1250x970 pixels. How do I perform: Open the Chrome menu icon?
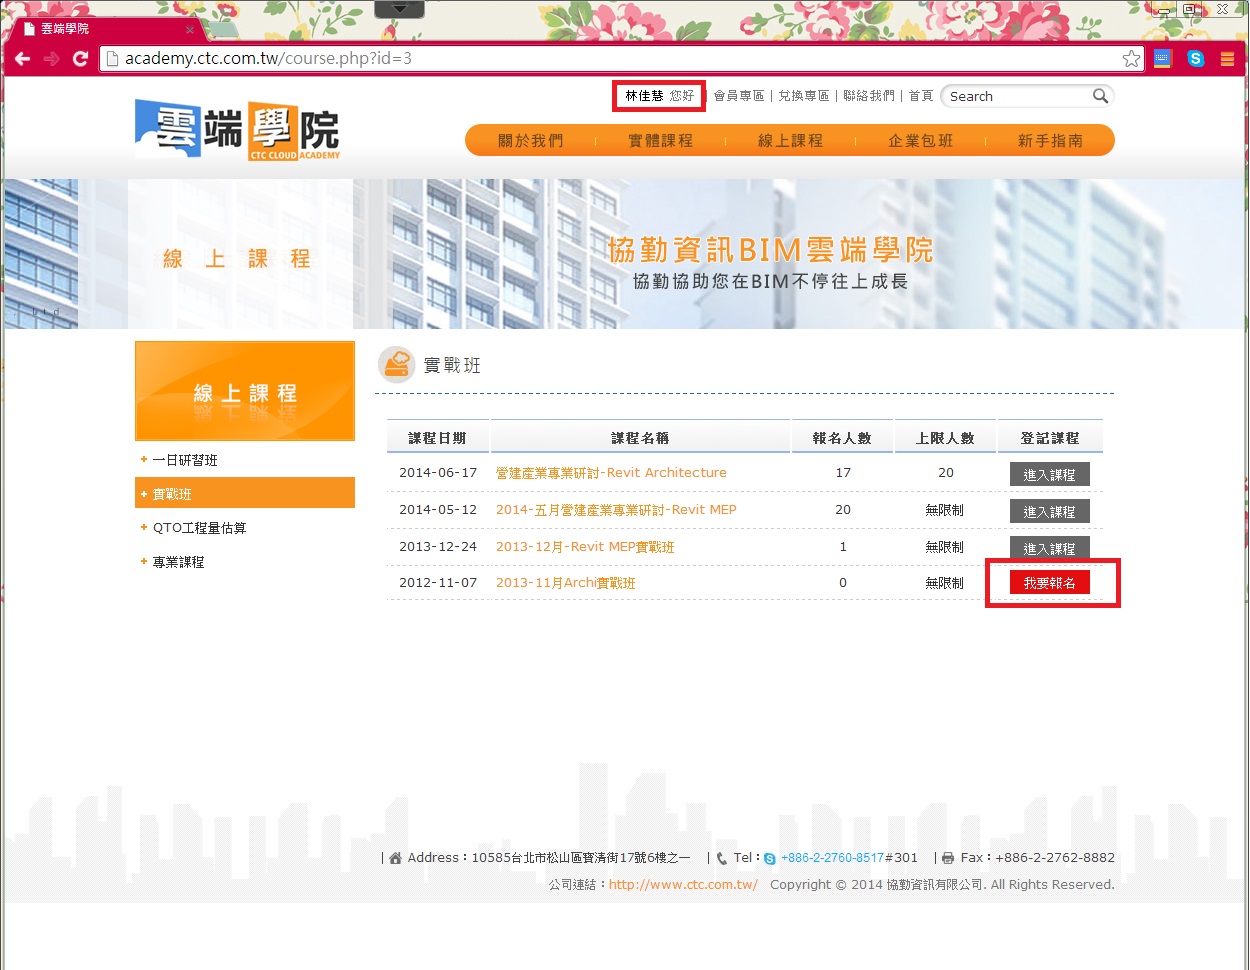[1227, 59]
